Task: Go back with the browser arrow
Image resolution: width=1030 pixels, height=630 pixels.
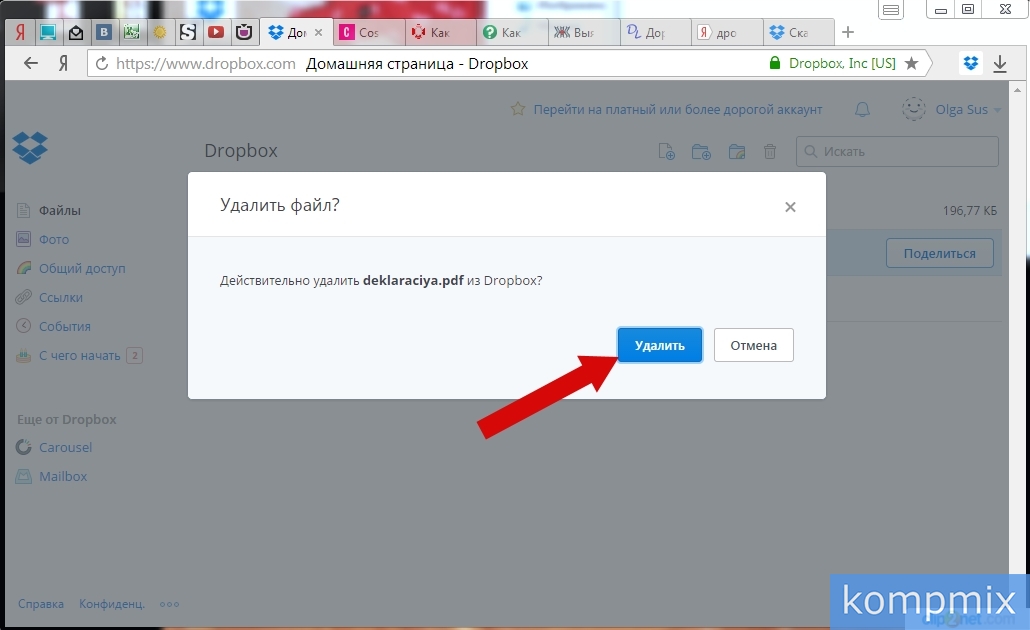Action: [31, 64]
